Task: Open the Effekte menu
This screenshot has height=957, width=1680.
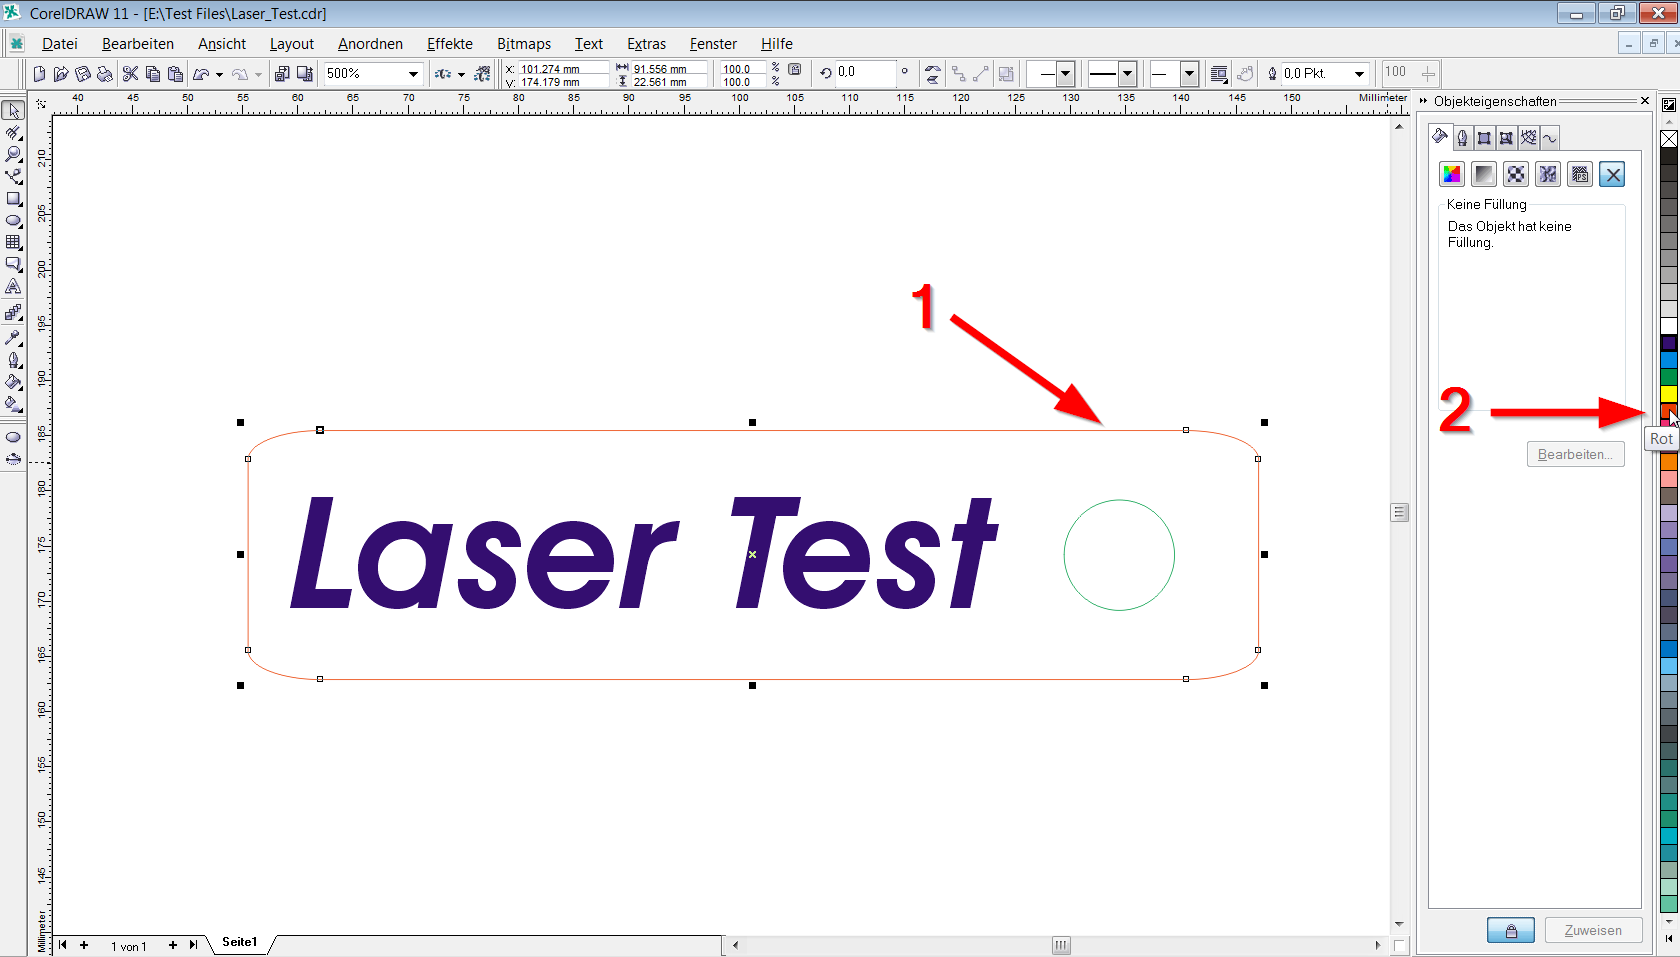Action: point(449,44)
